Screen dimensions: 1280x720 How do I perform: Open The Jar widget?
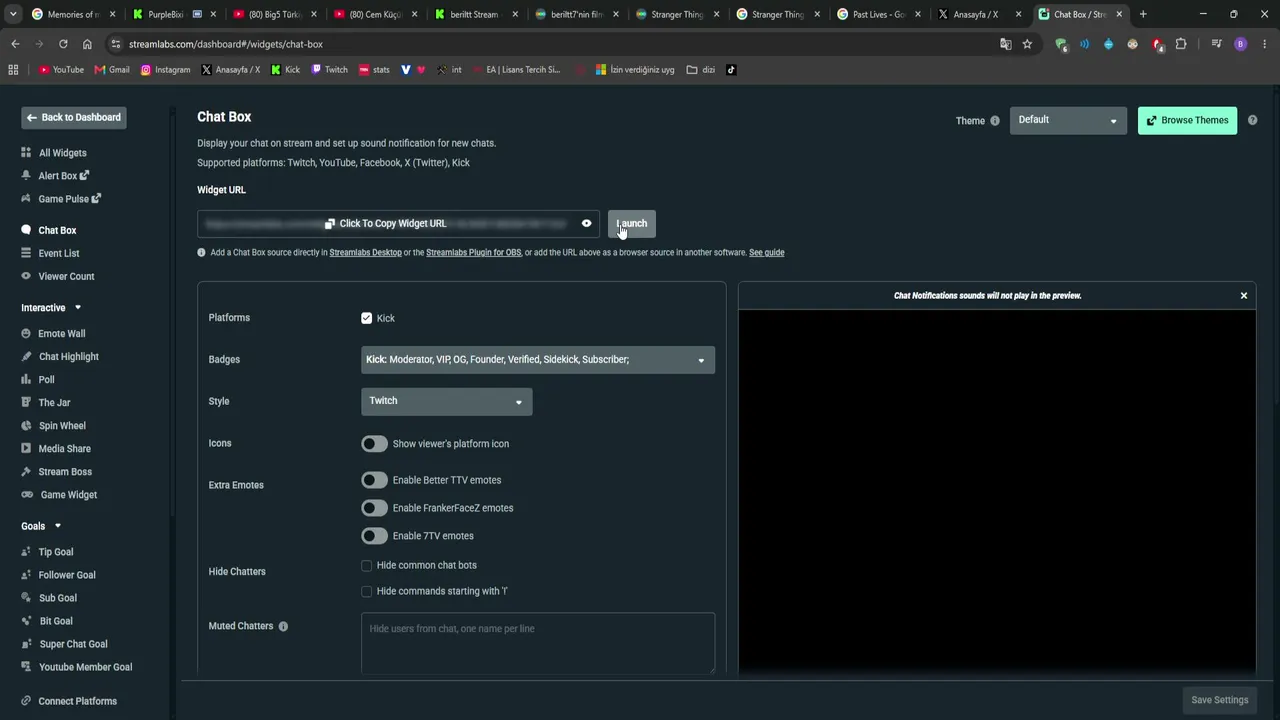pyautogui.click(x=46, y=403)
